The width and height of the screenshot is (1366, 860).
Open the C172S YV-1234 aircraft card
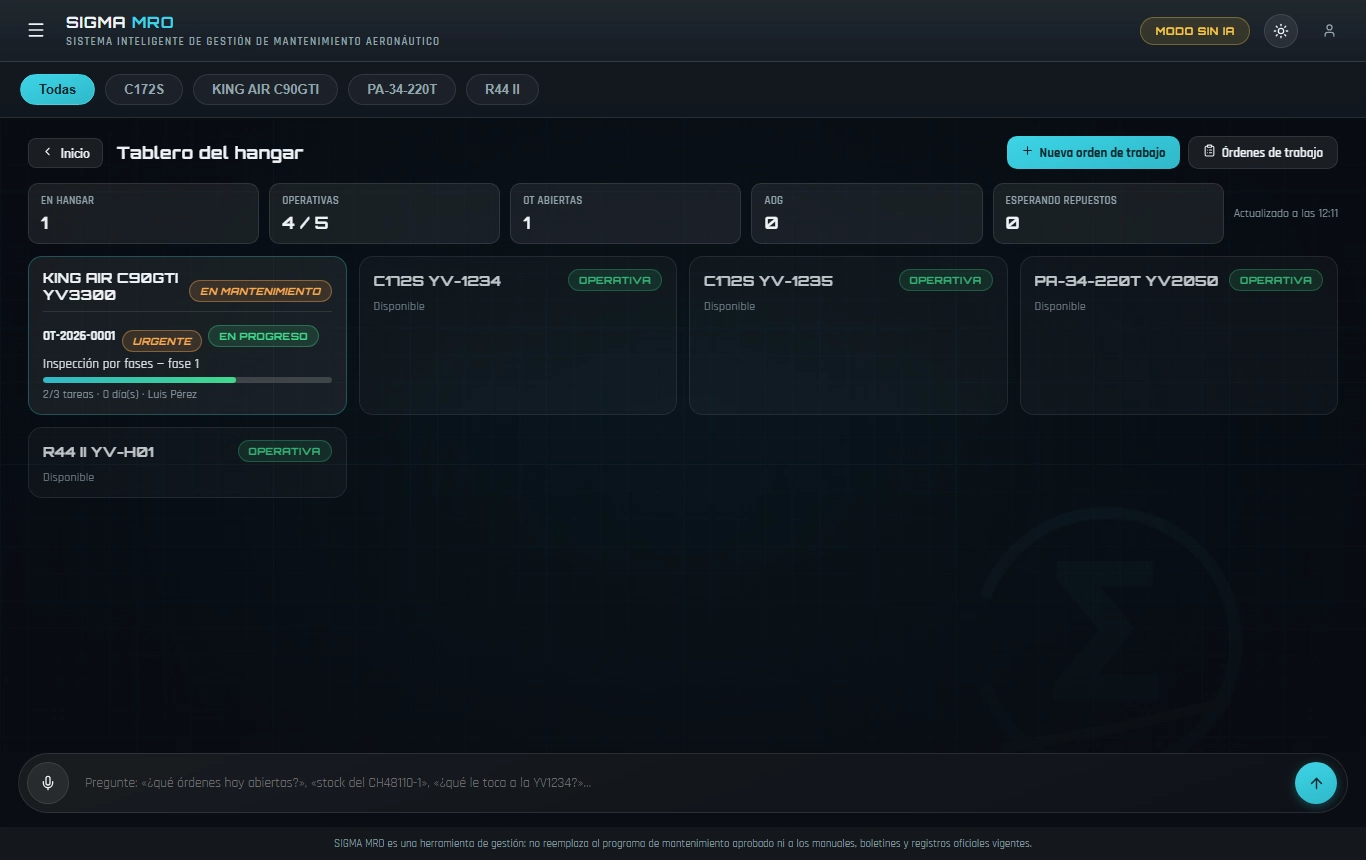[x=518, y=335]
